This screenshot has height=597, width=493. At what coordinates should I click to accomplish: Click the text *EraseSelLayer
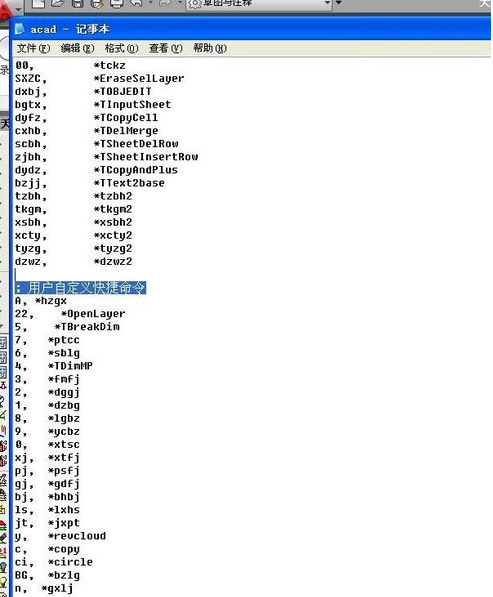(x=139, y=78)
